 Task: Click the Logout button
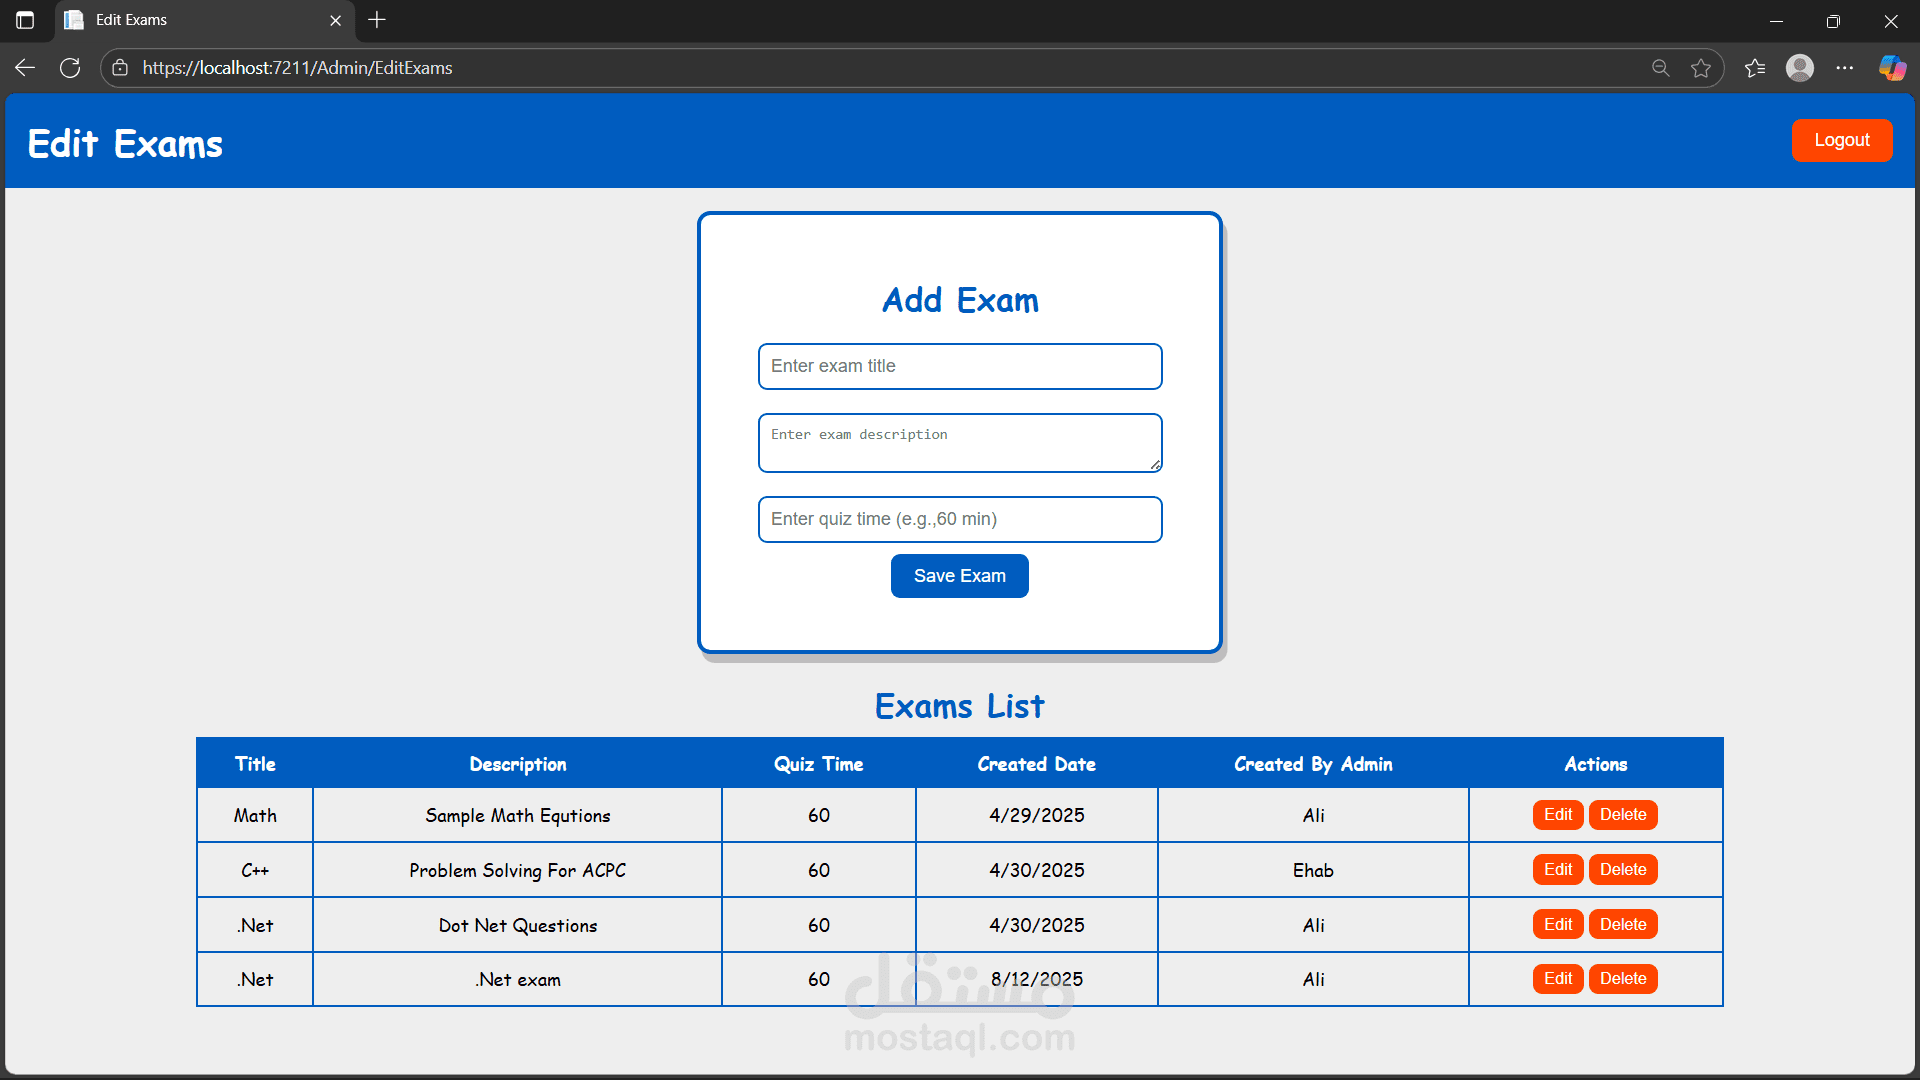point(1841,140)
